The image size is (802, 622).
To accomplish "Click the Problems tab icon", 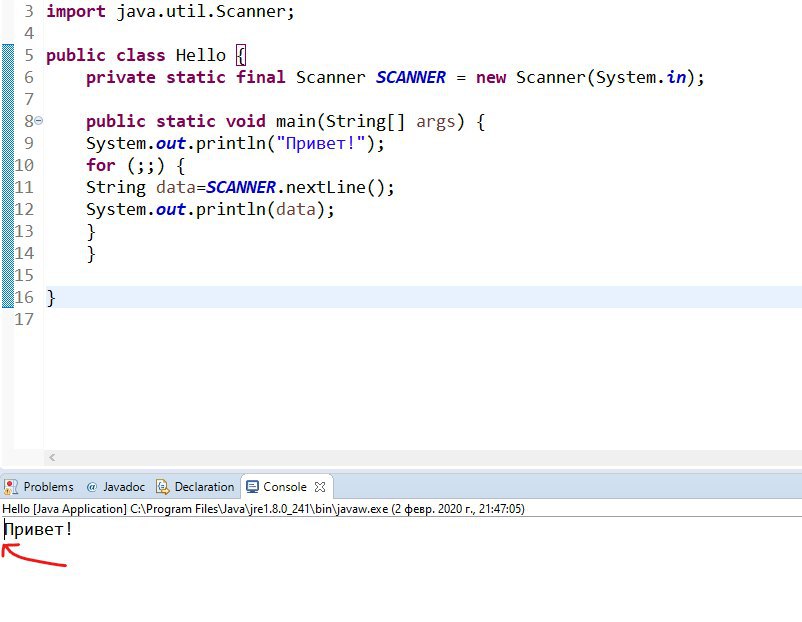I will (x=11, y=487).
